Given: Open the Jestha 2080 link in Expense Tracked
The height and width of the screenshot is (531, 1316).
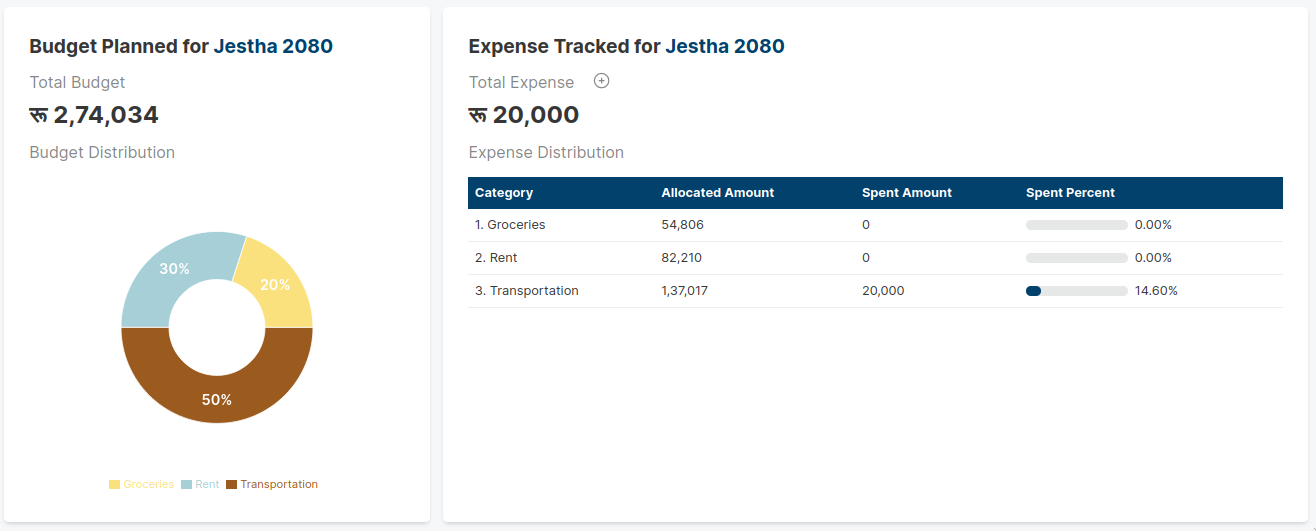Looking at the screenshot, I should coord(724,46).
